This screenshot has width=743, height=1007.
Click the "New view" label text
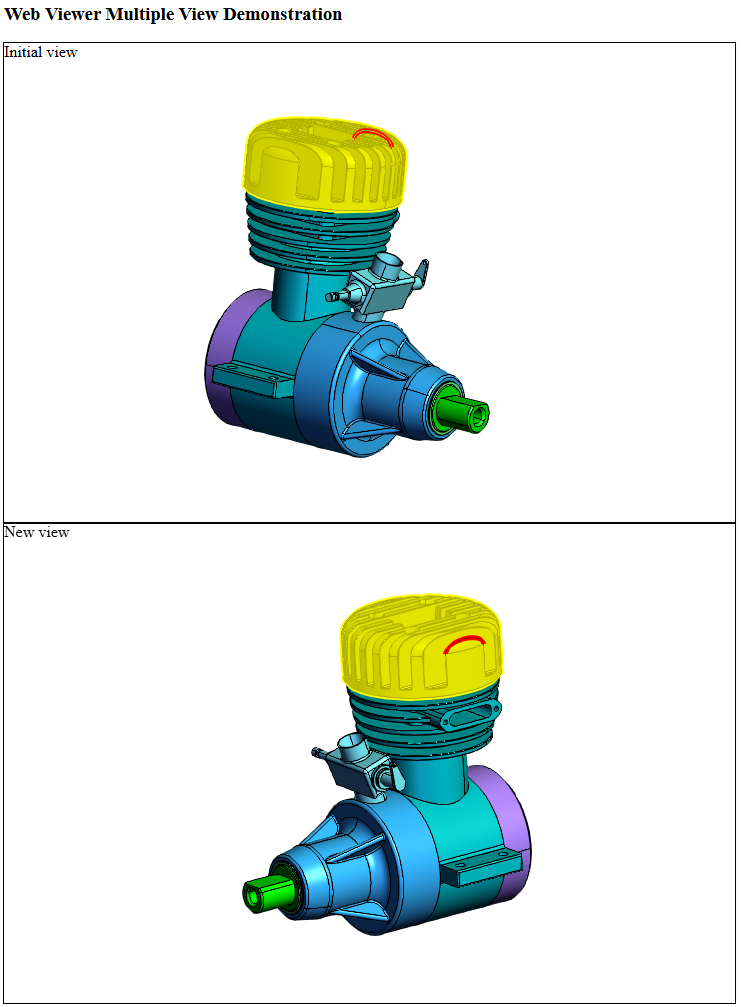[37, 532]
